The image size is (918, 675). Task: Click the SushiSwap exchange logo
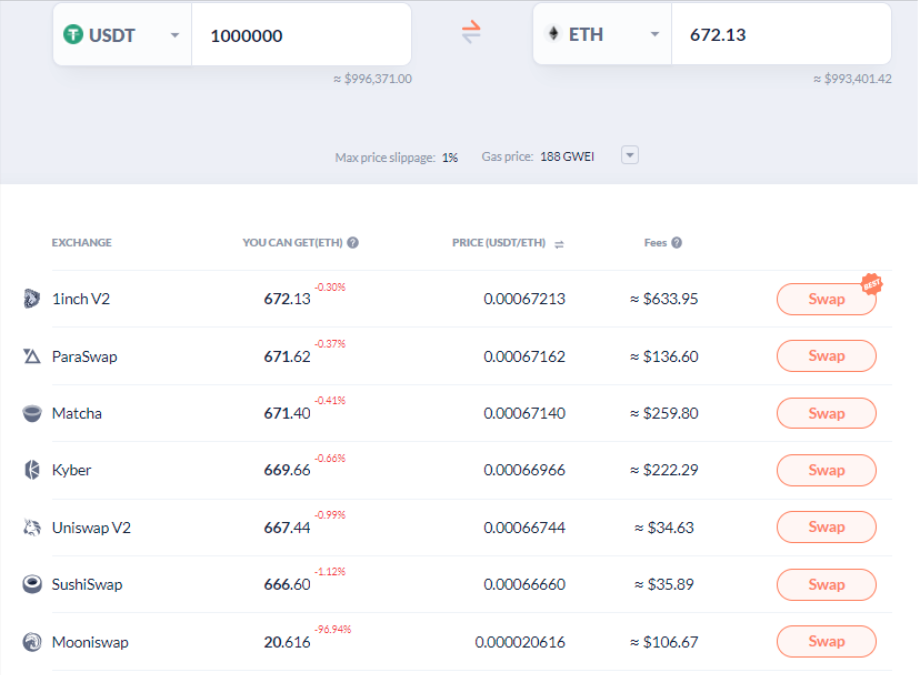coord(32,584)
